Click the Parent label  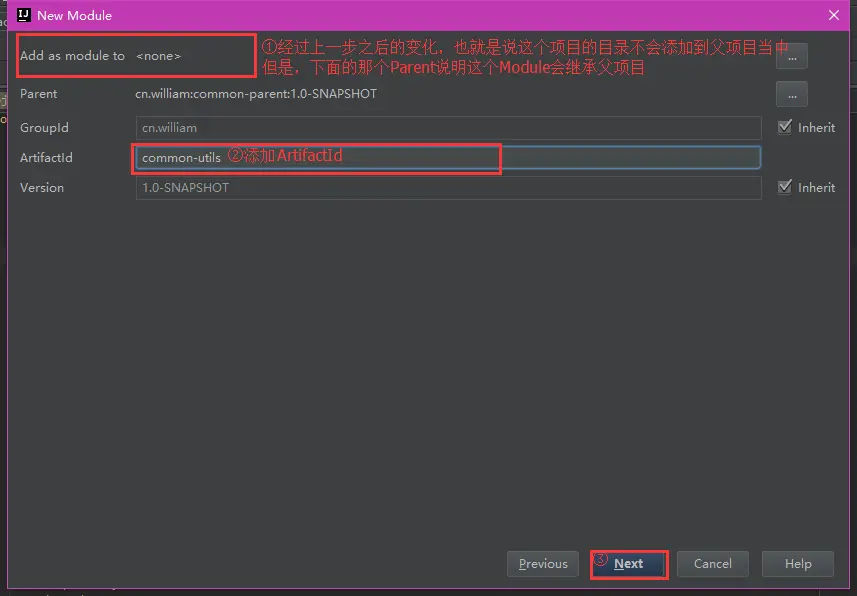[38, 94]
